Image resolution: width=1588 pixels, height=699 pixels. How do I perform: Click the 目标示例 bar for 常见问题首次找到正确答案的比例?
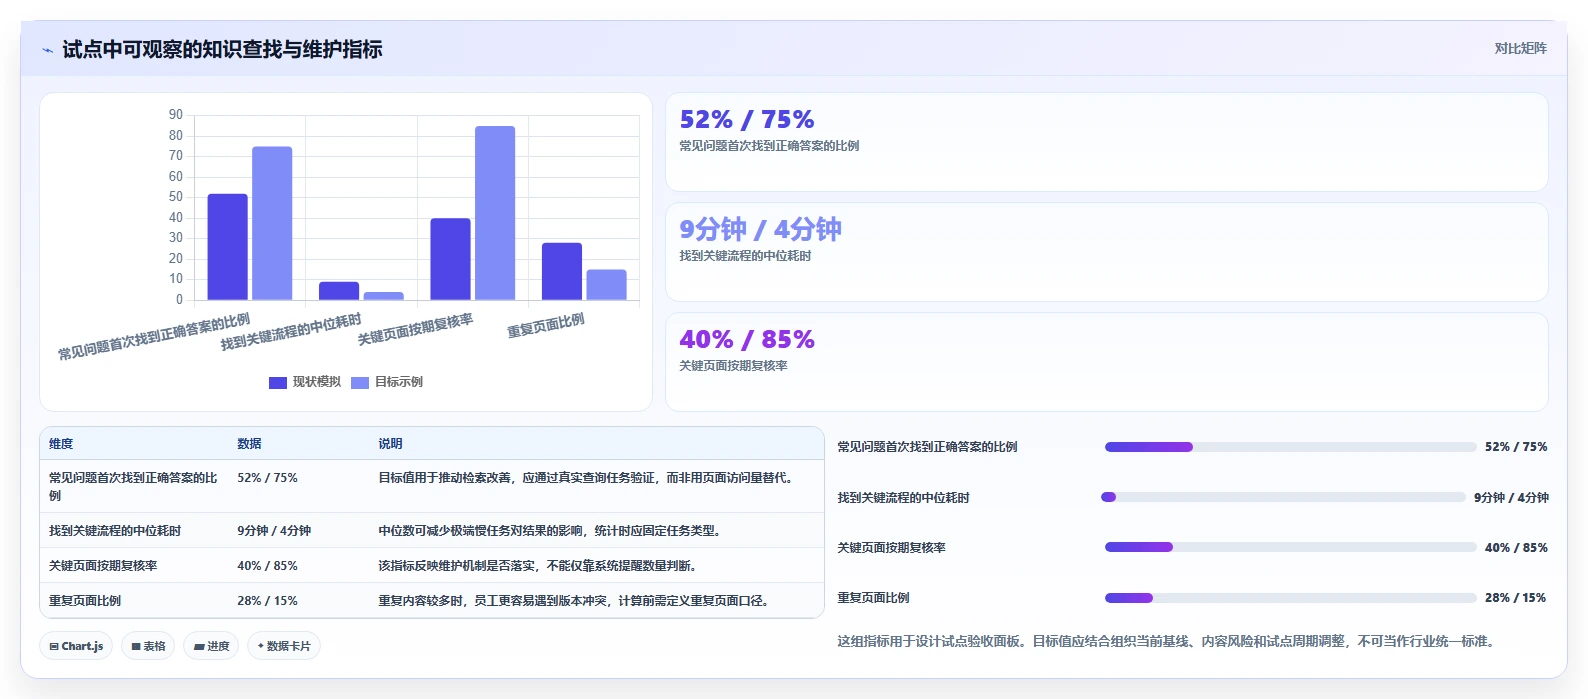(272, 223)
